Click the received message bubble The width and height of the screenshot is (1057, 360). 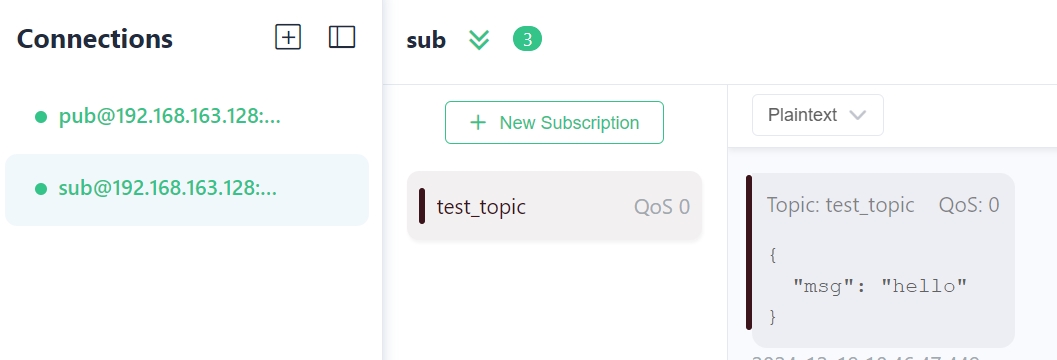[883, 260]
